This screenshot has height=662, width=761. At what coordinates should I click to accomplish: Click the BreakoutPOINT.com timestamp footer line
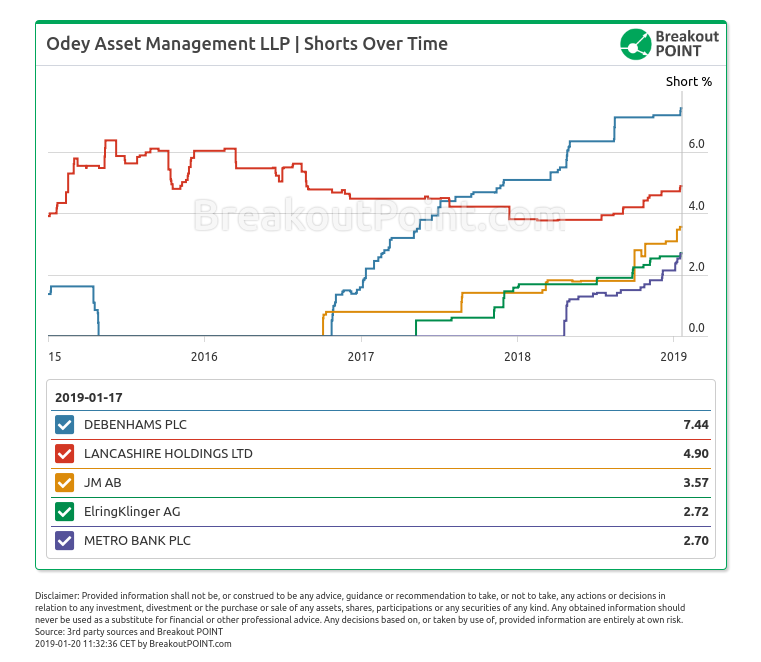pyautogui.click(x=133, y=644)
